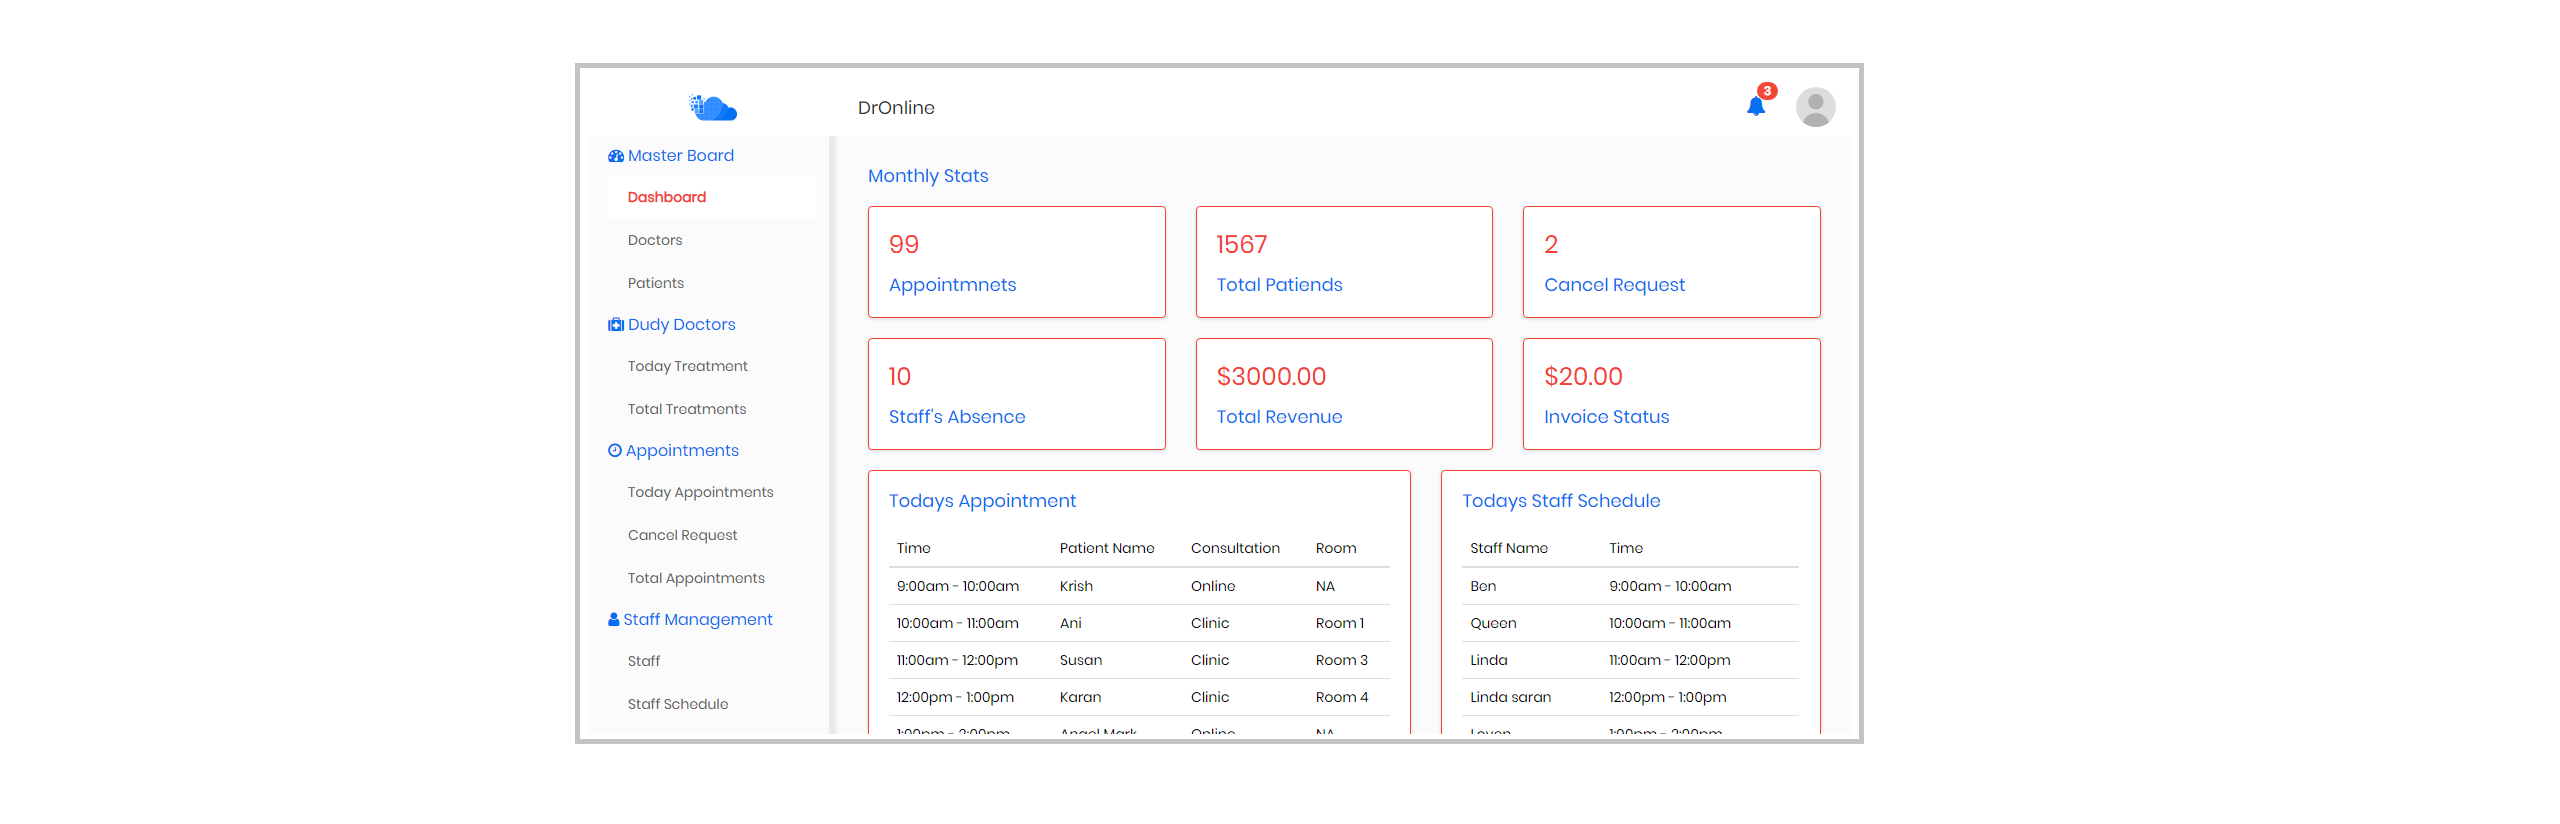Click Room 1 cell in Ani's row
Image resolution: width=2560 pixels, height=824 pixels.
tap(1340, 623)
